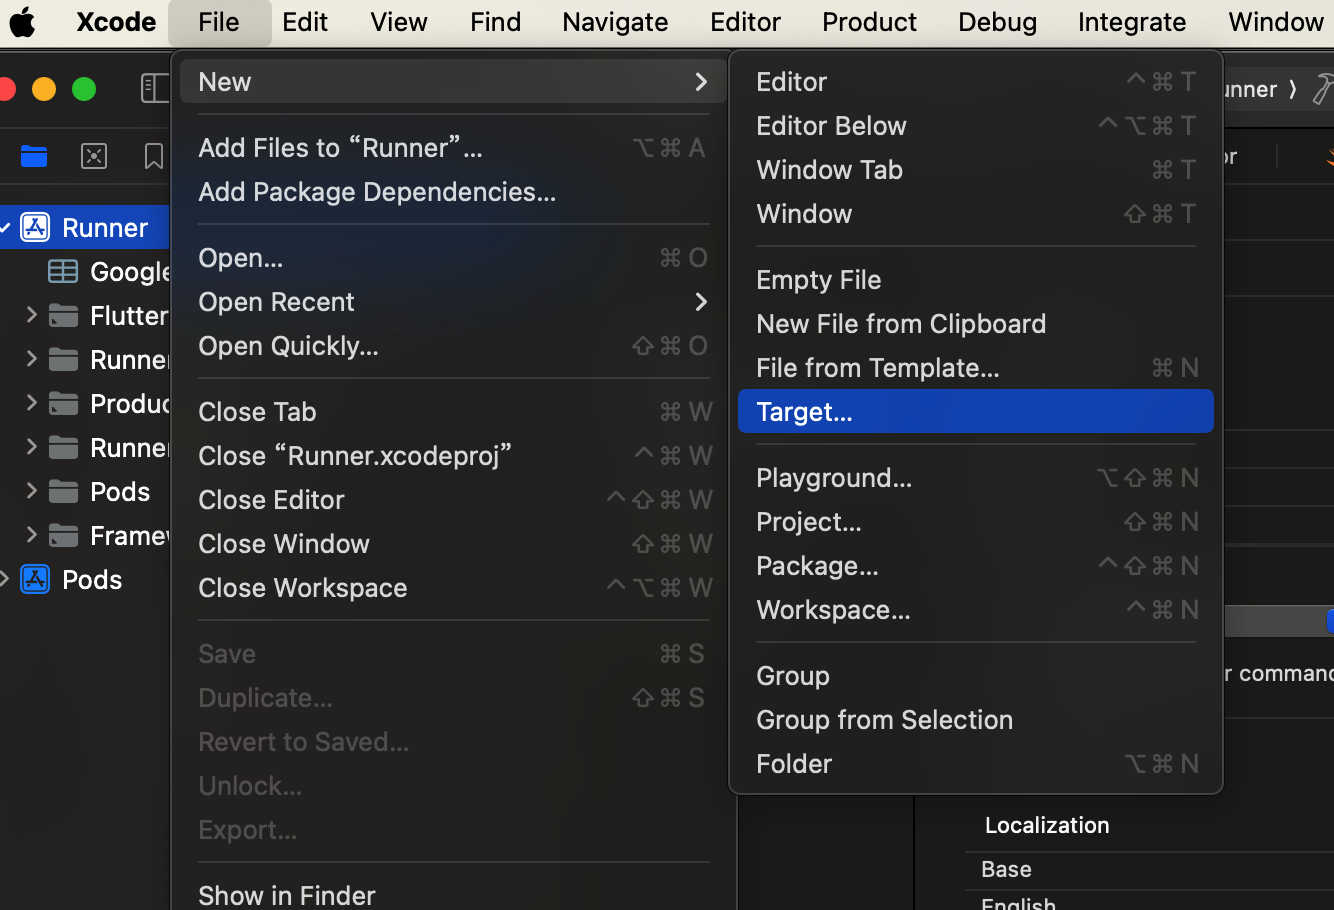Click the Pods group folder icon

click(x=63, y=491)
